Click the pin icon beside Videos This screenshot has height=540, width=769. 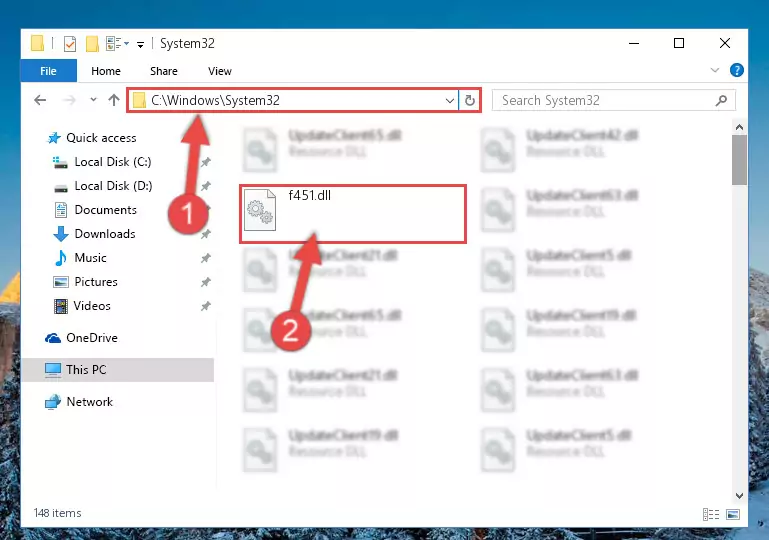(205, 306)
